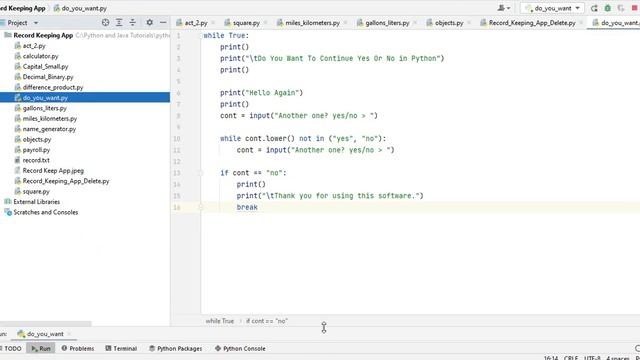Open the Python Console tool window

(240, 349)
